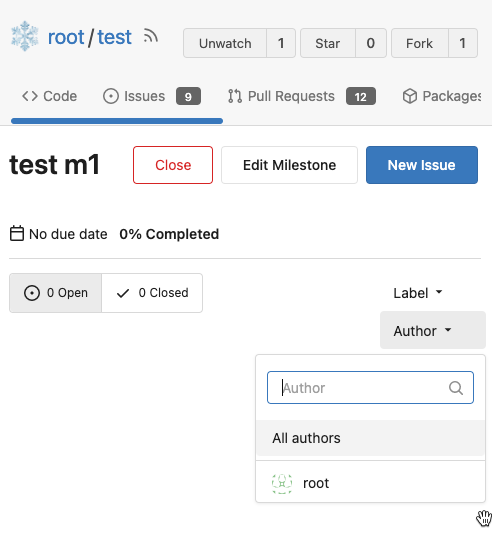This screenshot has height=550, width=492.
Task: Click the magnifier icon in Author search
Action: coord(456,388)
